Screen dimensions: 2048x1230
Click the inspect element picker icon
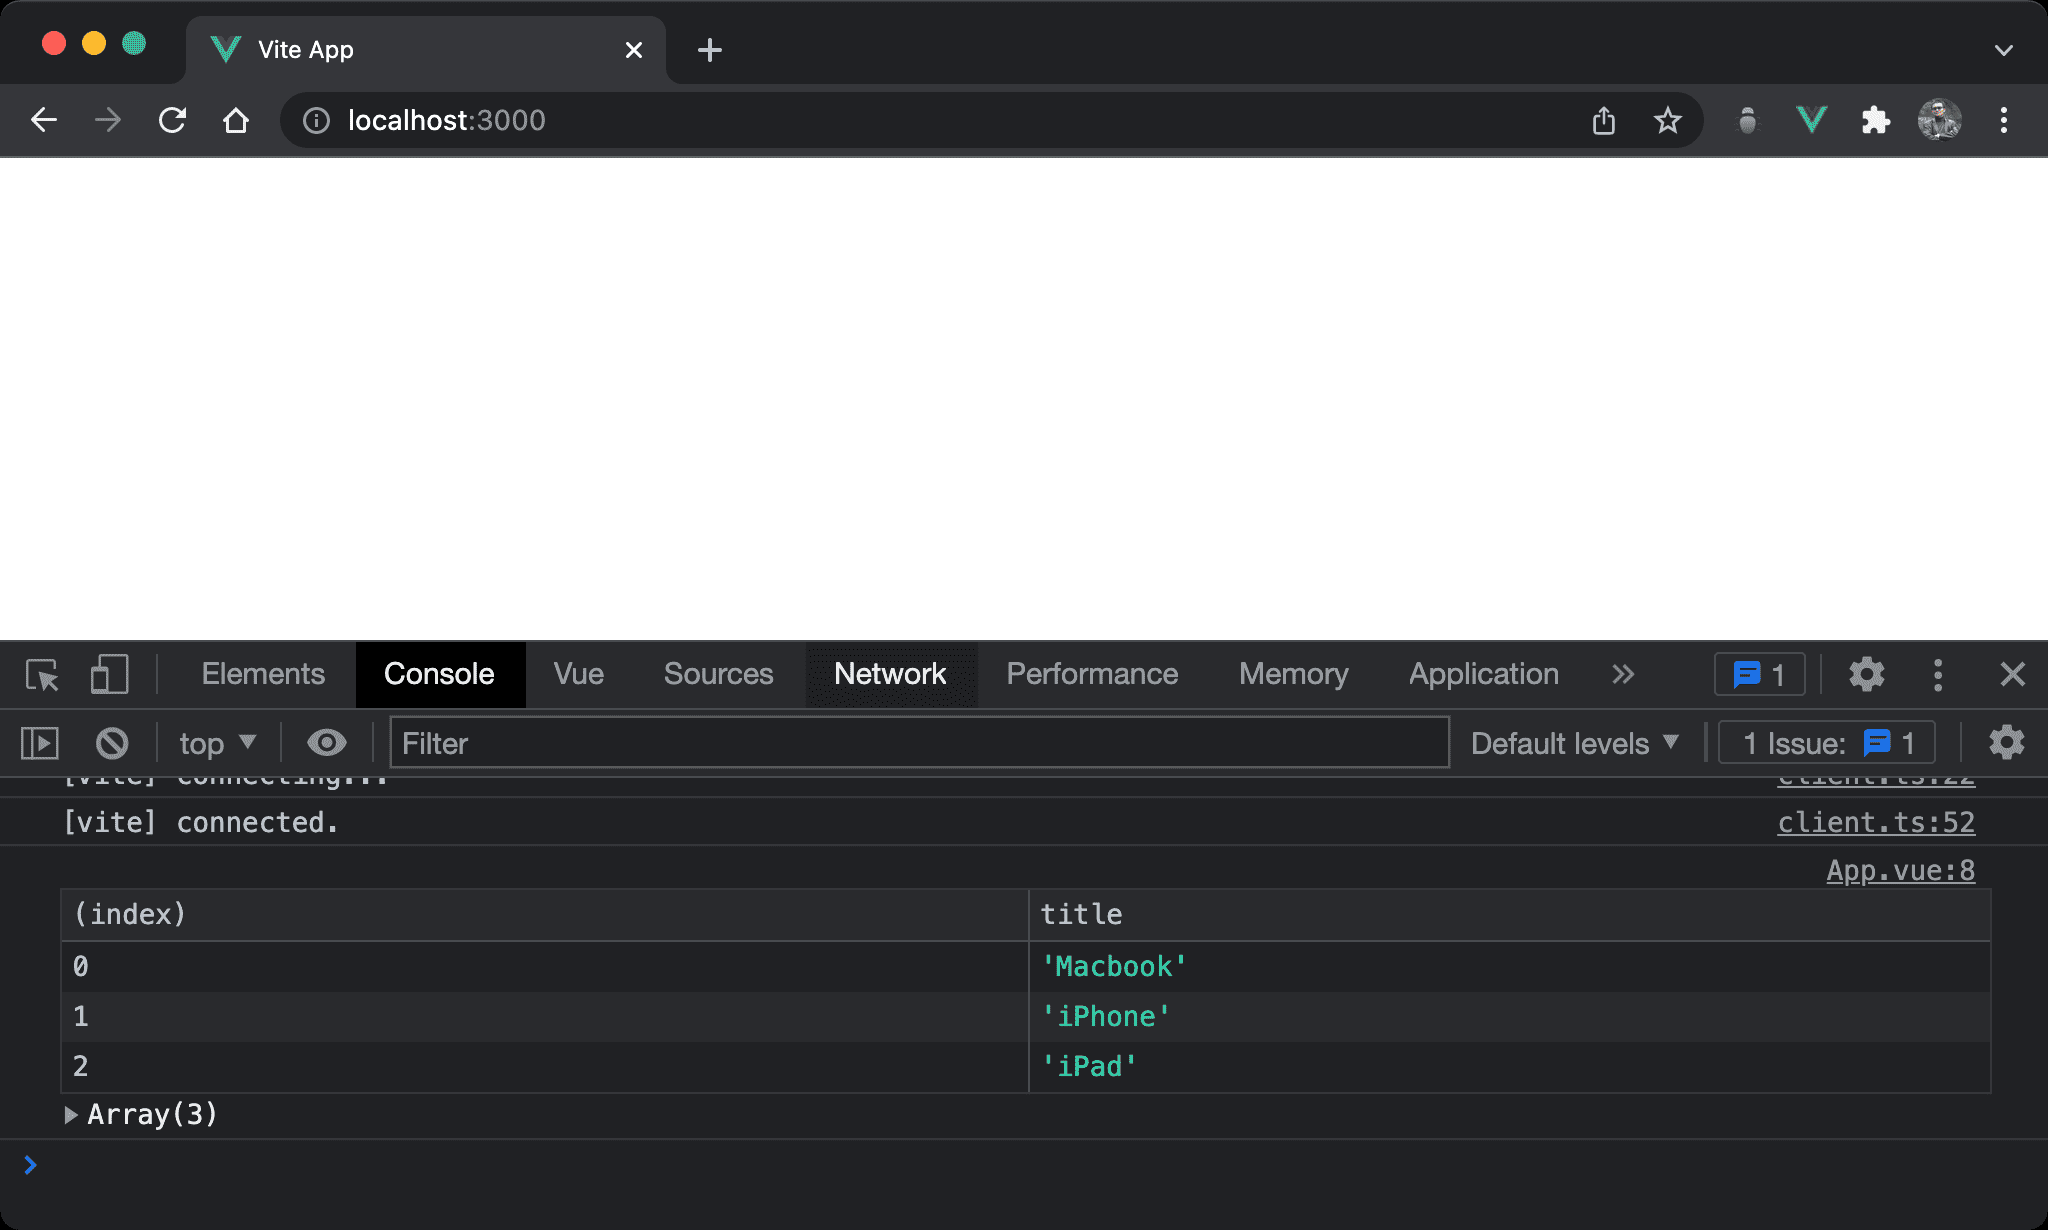[x=42, y=675]
